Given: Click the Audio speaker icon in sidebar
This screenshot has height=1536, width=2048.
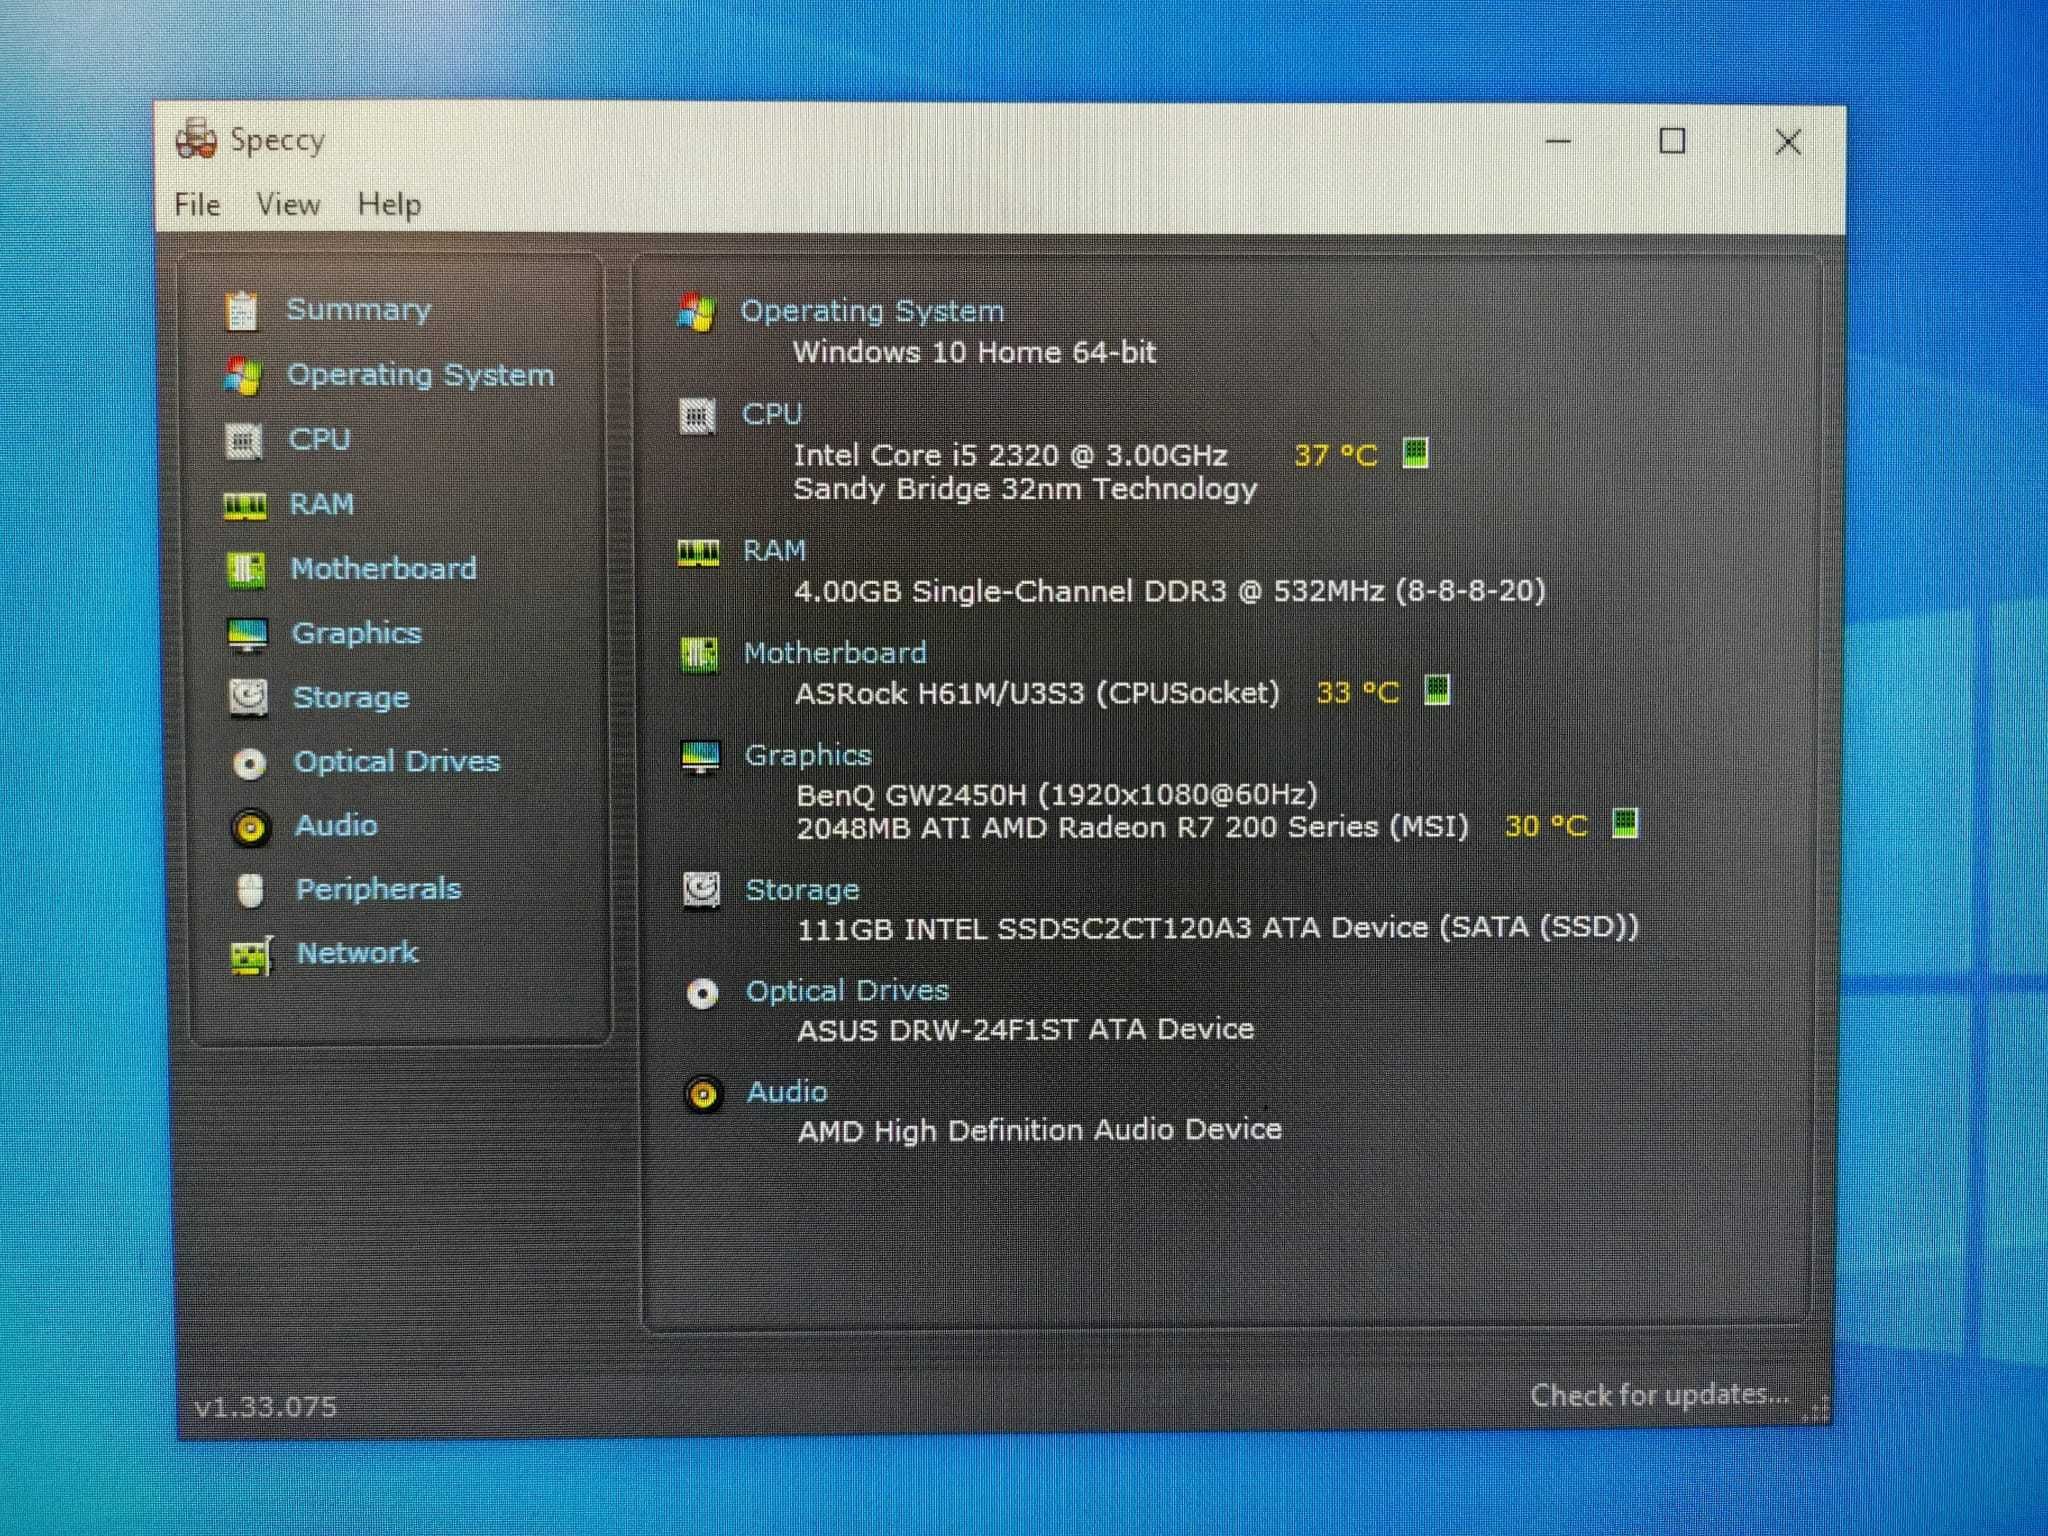Looking at the screenshot, I should tap(250, 828).
